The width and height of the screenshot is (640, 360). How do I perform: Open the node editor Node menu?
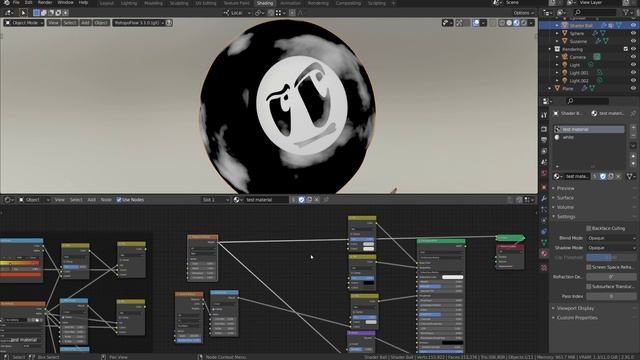pos(106,200)
